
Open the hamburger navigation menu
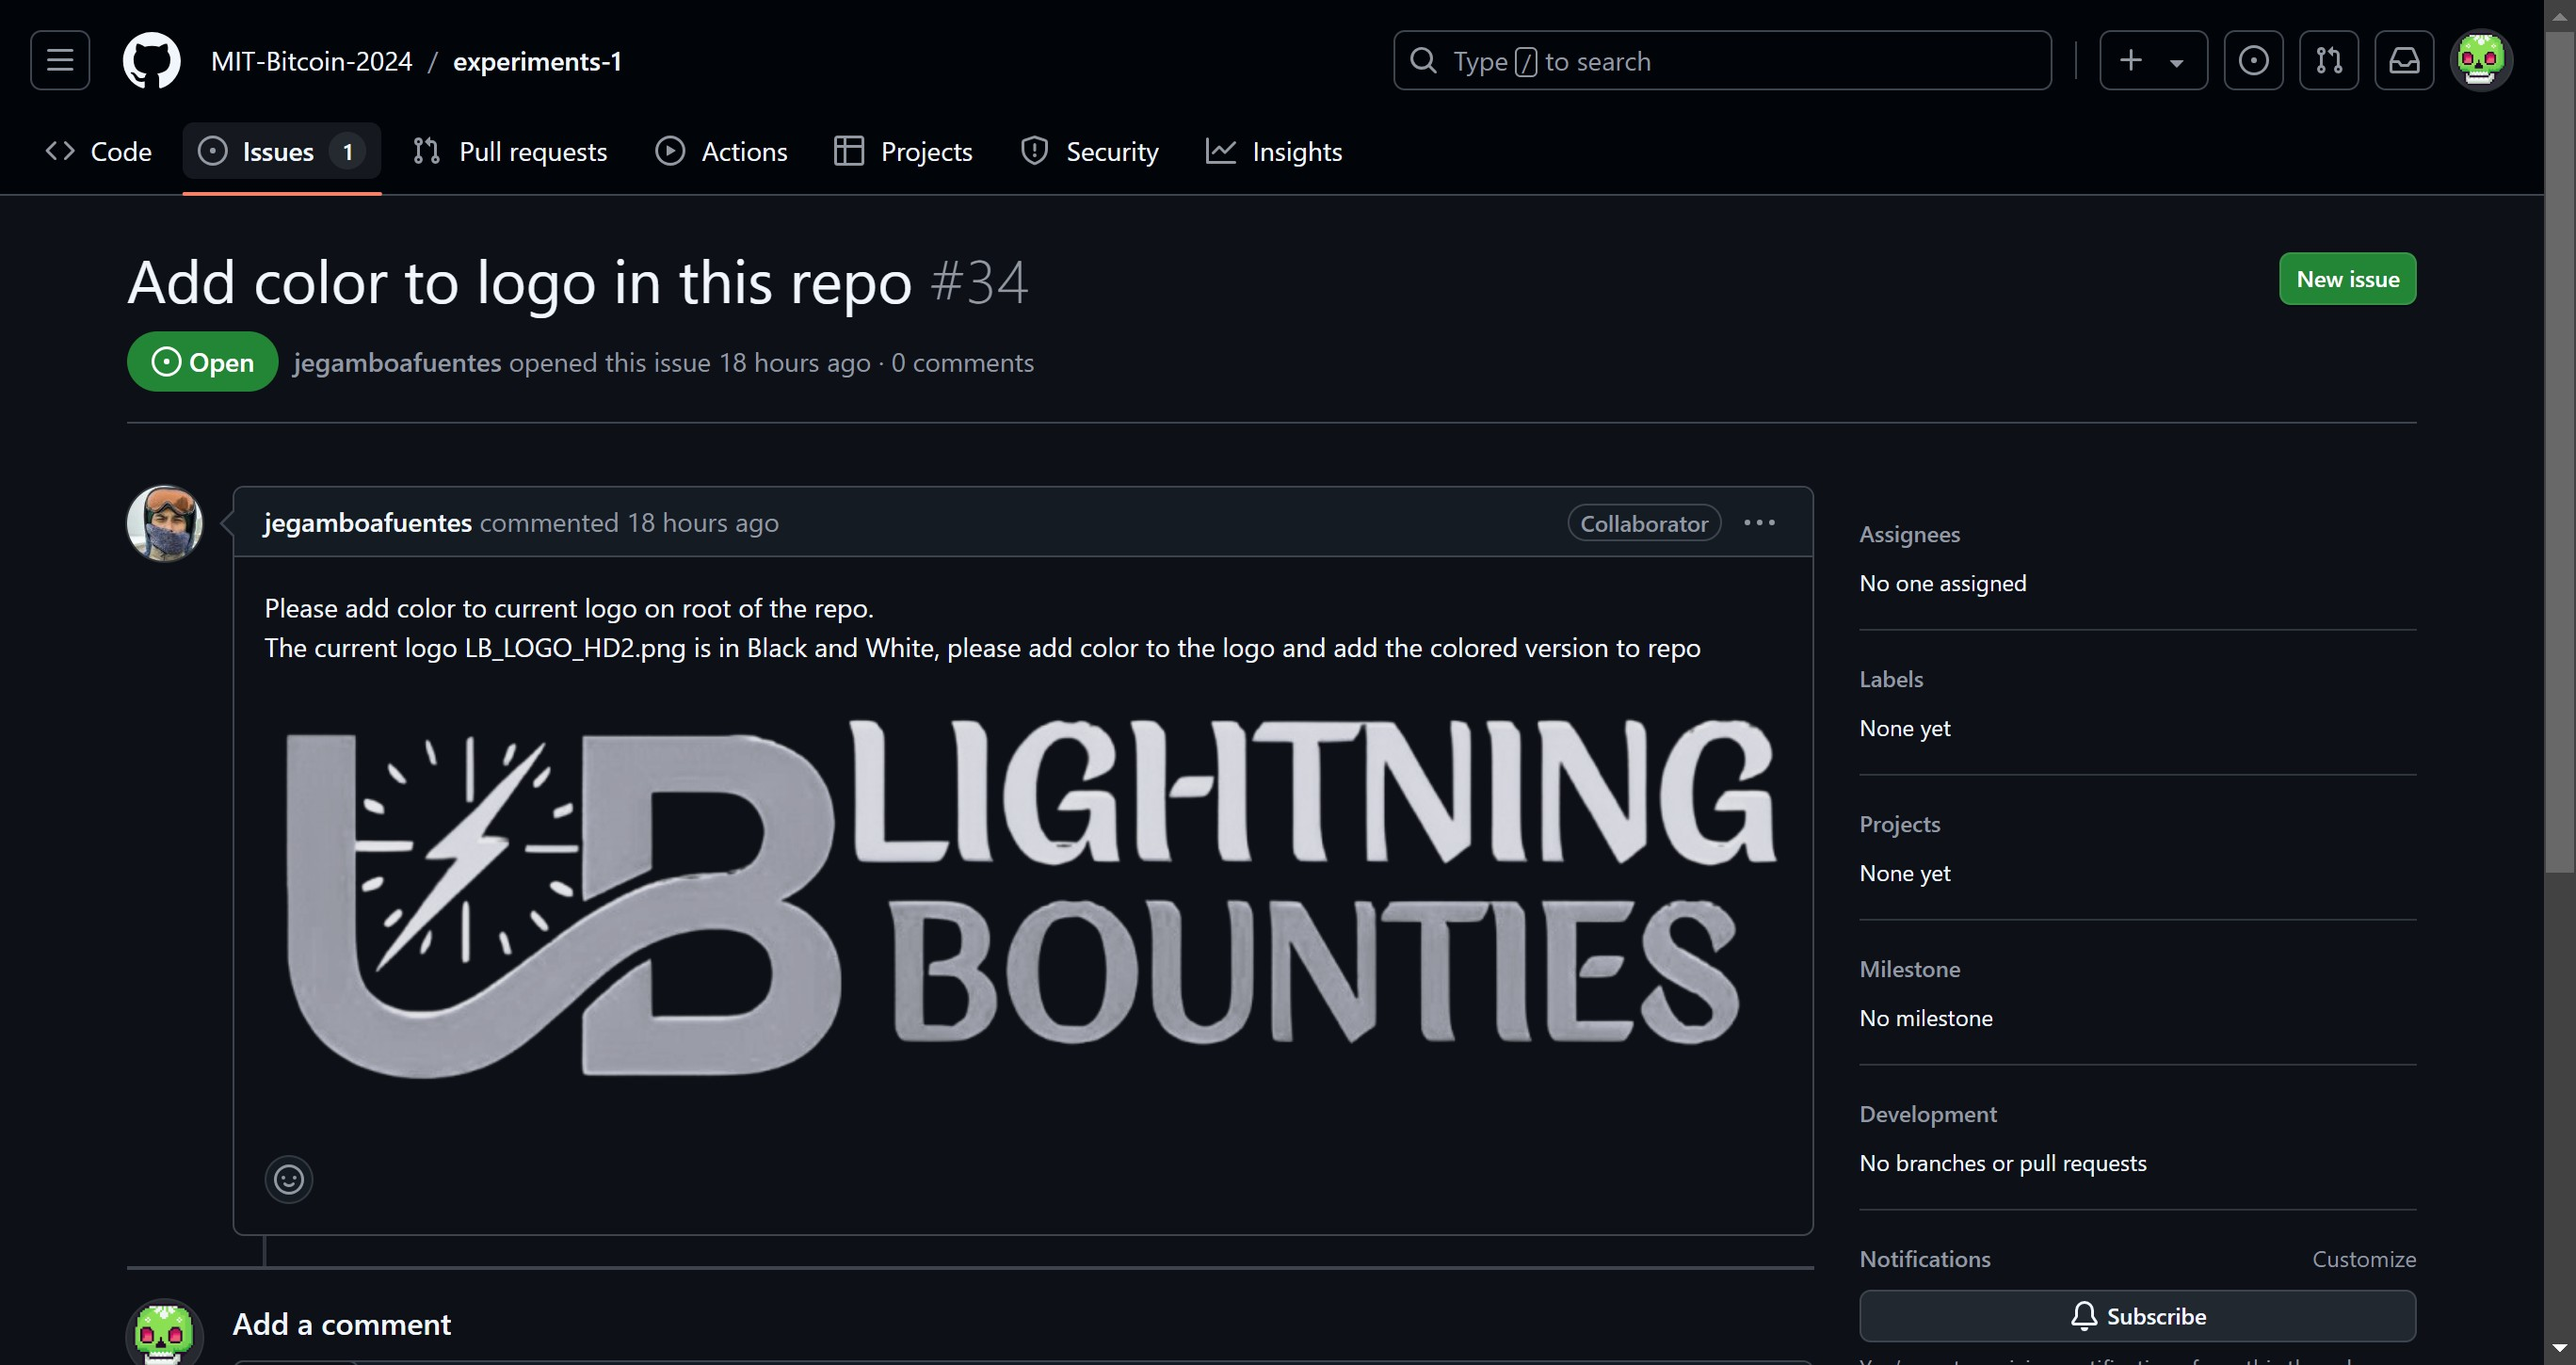pyautogui.click(x=60, y=61)
